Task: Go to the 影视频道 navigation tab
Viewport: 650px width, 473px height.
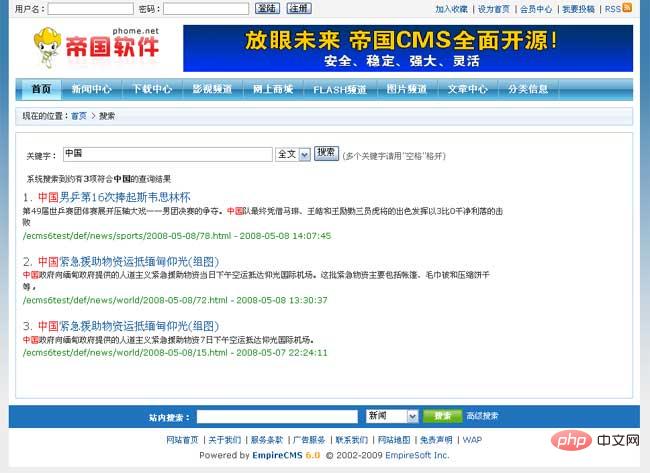Action: tap(212, 89)
